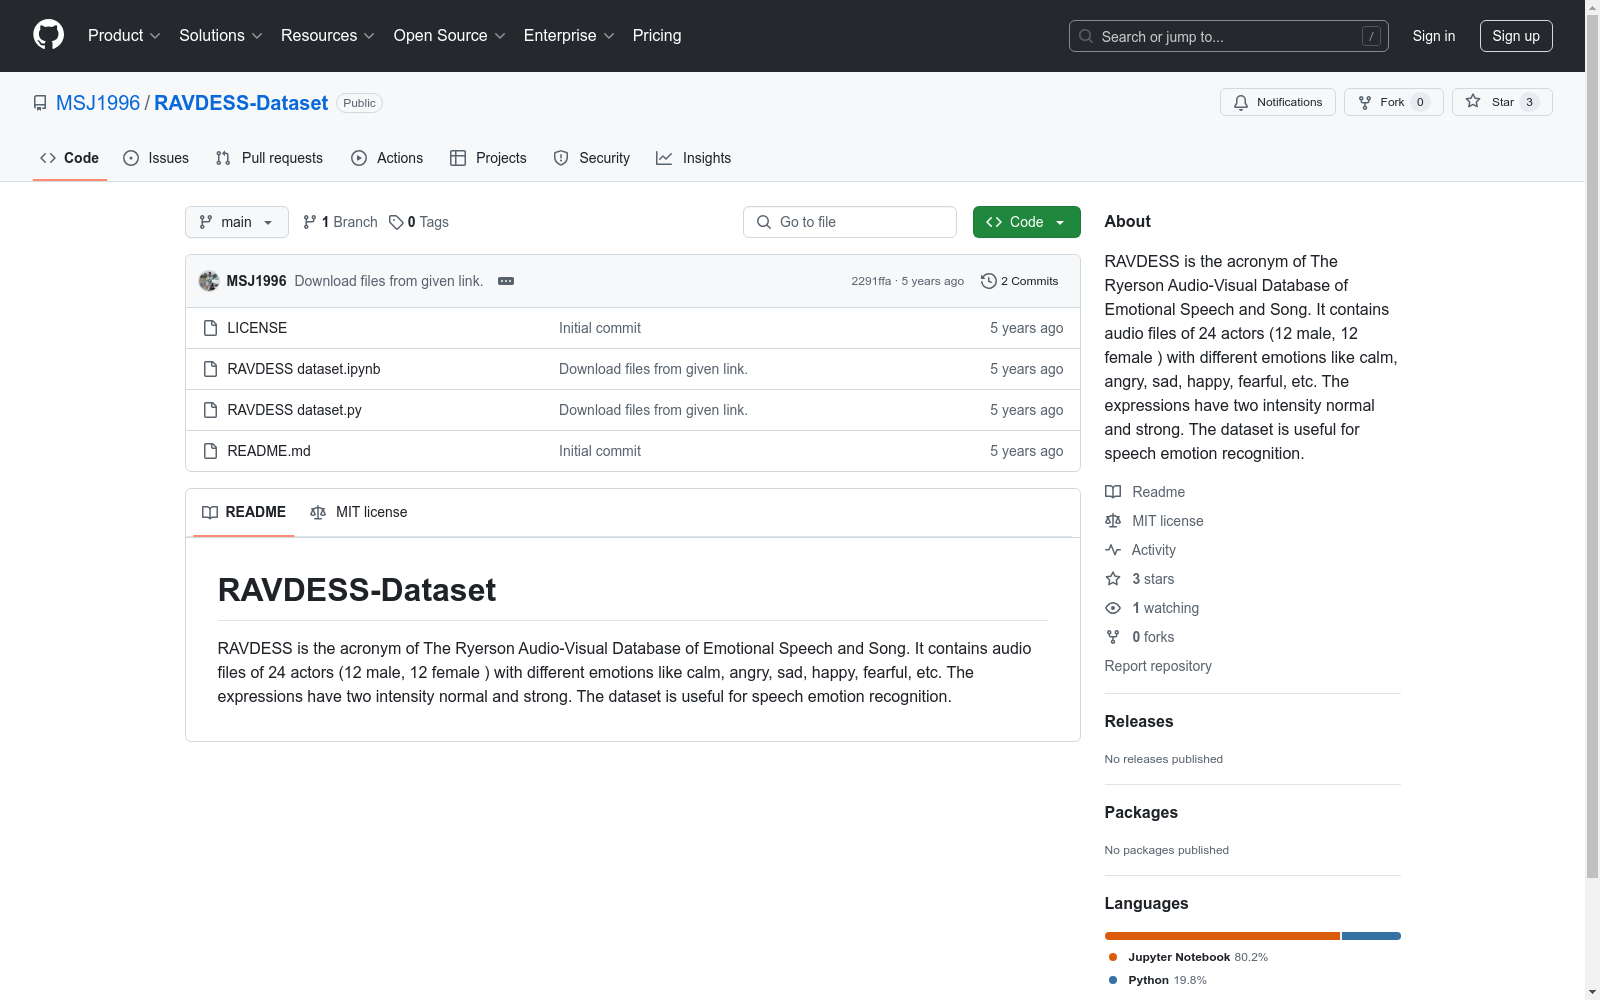1600x1000 pixels.
Task: Select the MIT license tab in file viewer
Action: pyautogui.click(x=359, y=512)
